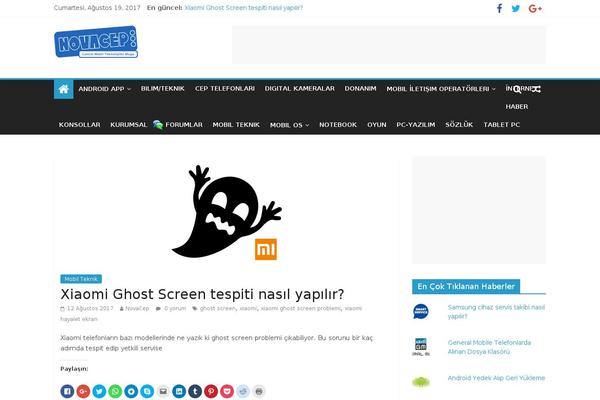This screenshot has height=400, width=600.
Task: Open Samsung cihaz servis takibi article link
Action: 496,312
